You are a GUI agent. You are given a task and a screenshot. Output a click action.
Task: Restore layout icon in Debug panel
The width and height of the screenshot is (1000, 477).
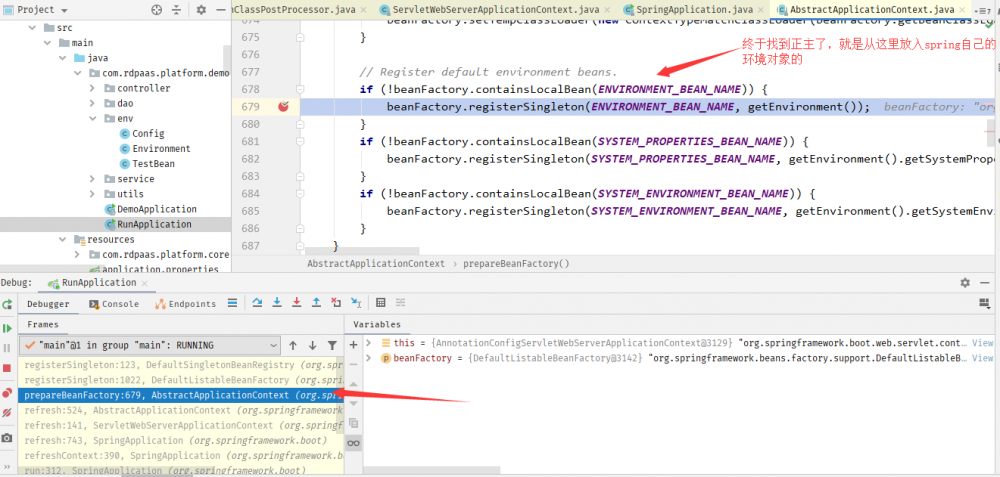point(986,303)
